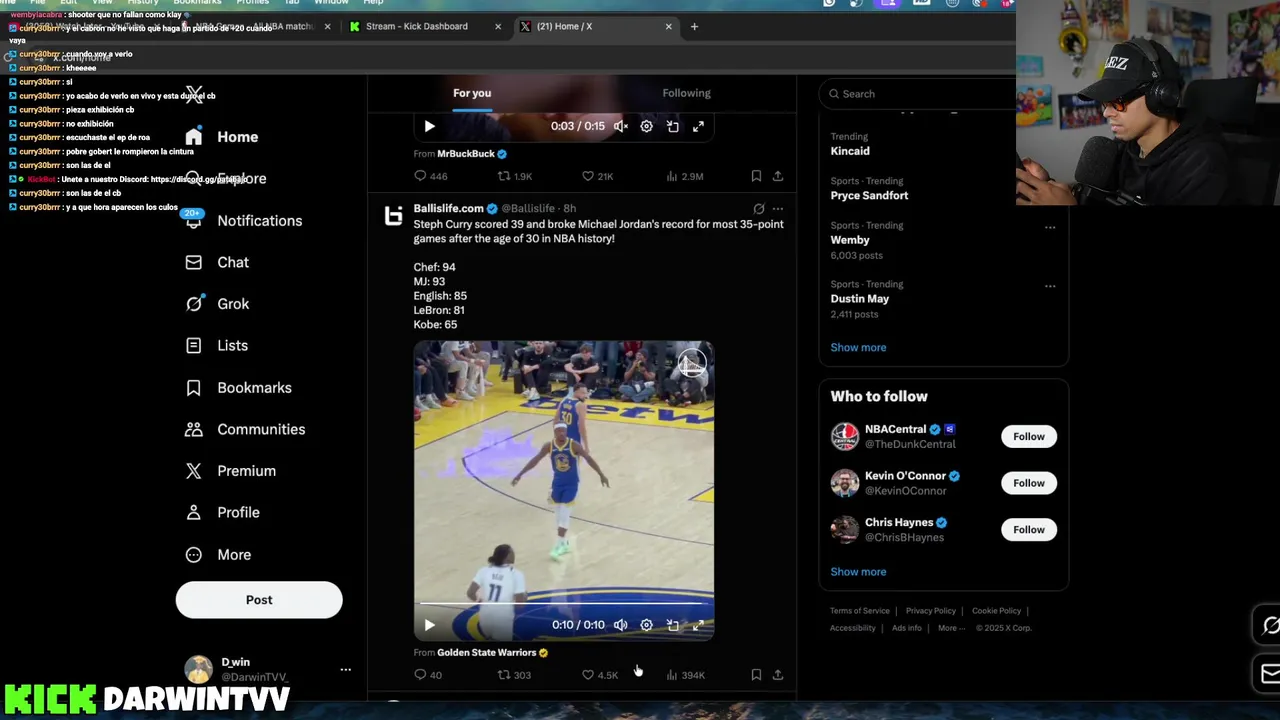The height and width of the screenshot is (720, 1280).
Task: Open Lists in the X sidebar
Action: coord(216,346)
